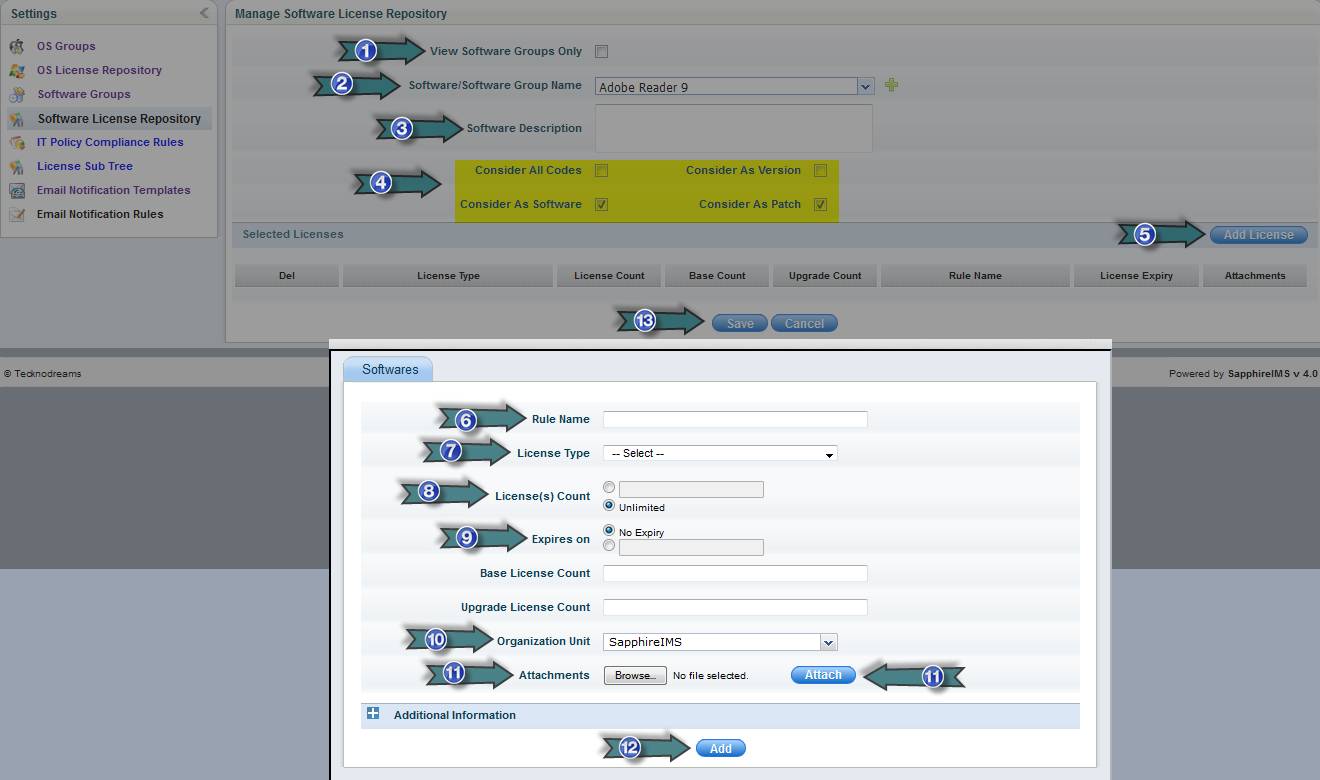The width and height of the screenshot is (1320, 780).
Task: Select the Unlimited license count radio button
Action: click(x=609, y=506)
